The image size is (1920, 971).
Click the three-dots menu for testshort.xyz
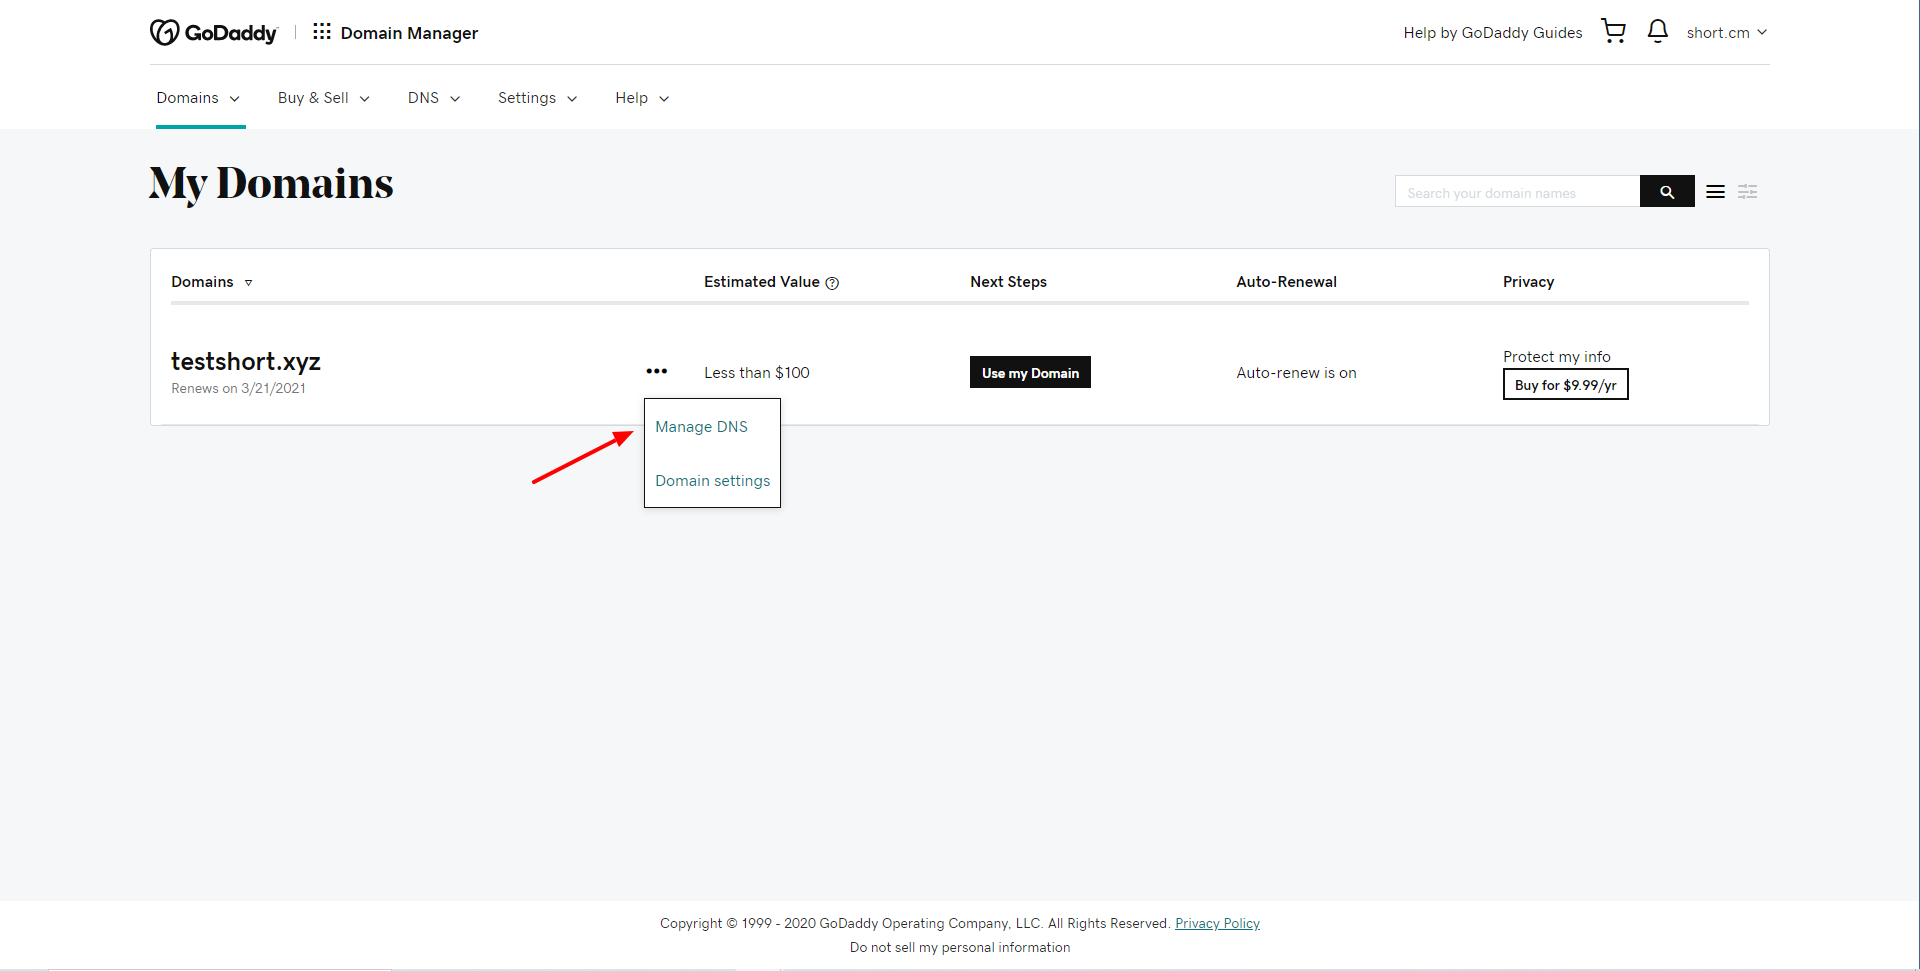pyautogui.click(x=656, y=371)
